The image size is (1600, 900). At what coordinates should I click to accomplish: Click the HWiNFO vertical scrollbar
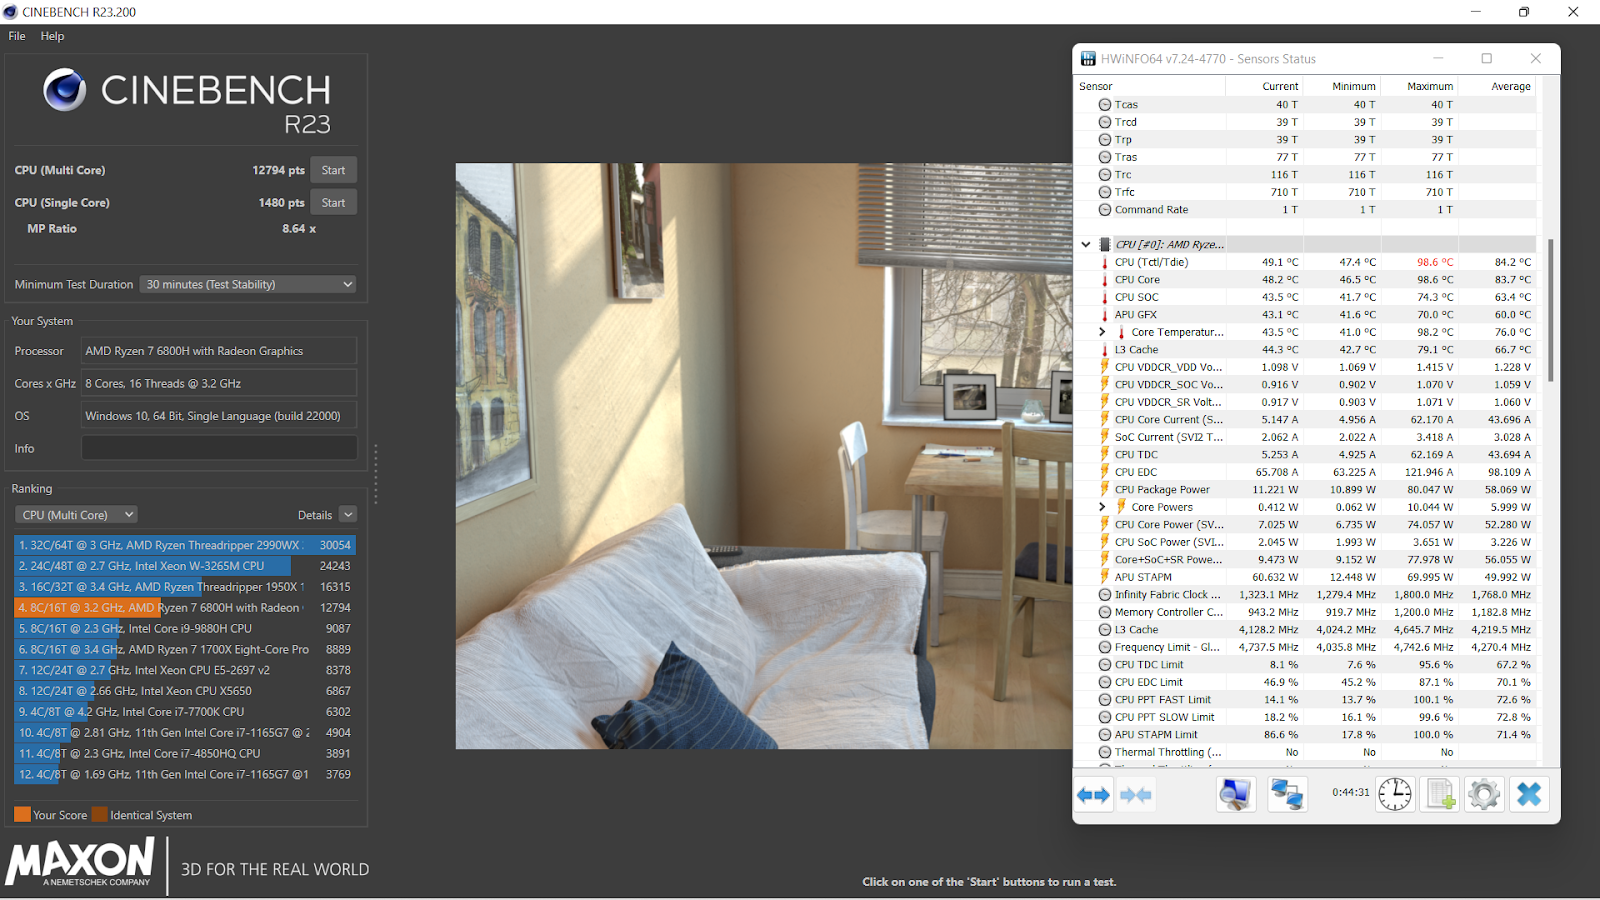click(x=1551, y=310)
